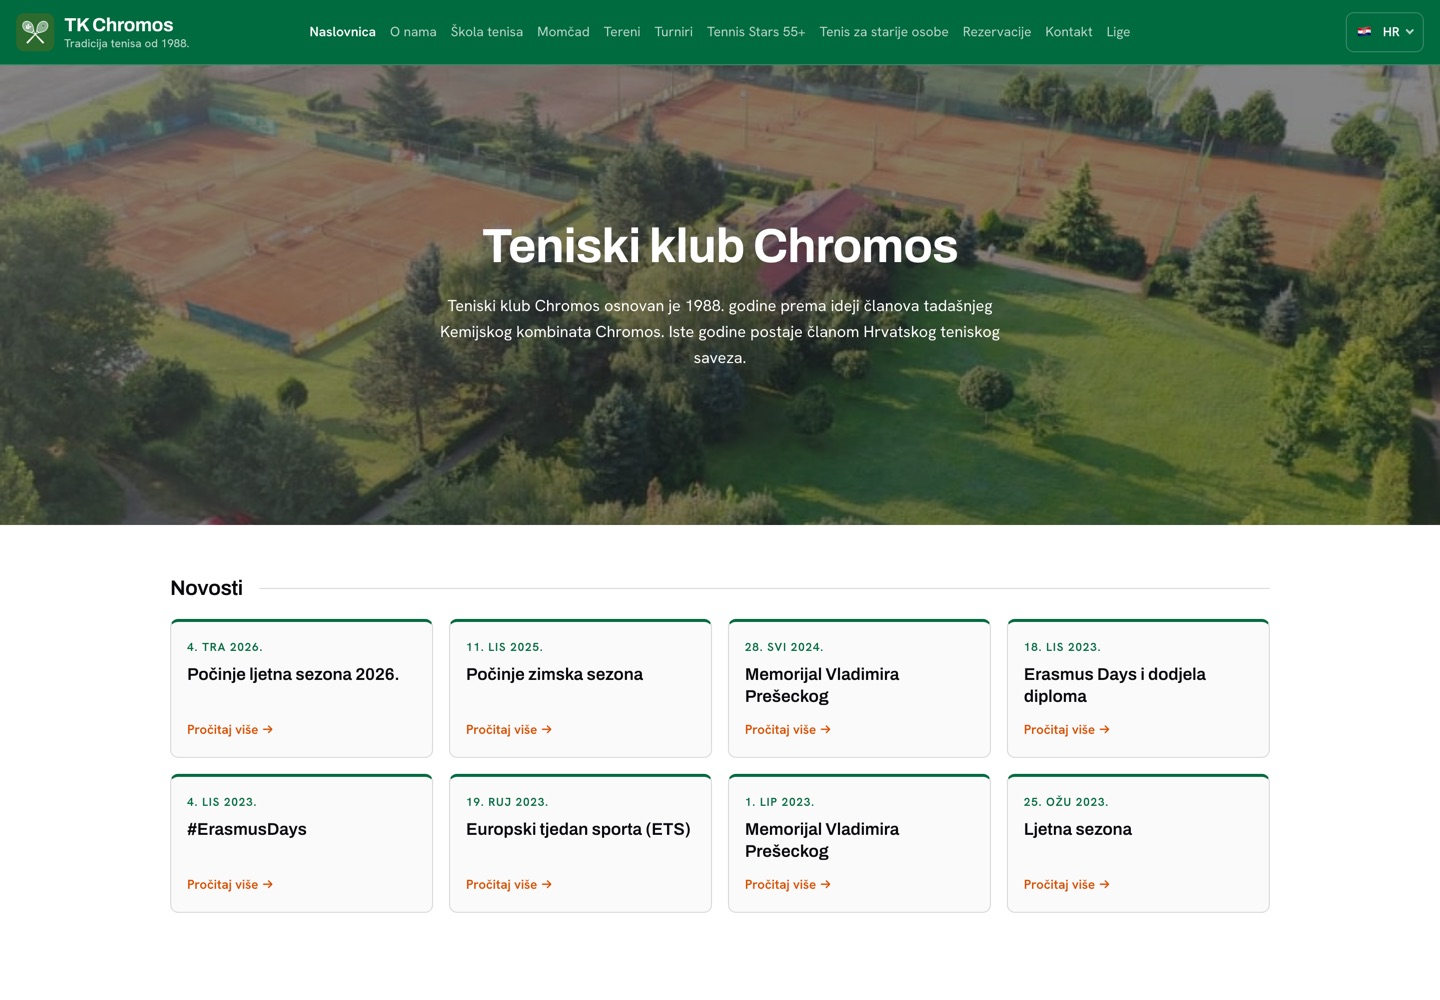This screenshot has height=1000, width=1440.
Task: Click the Počinje ljetna sezona 2026. headline
Action: (293, 675)
